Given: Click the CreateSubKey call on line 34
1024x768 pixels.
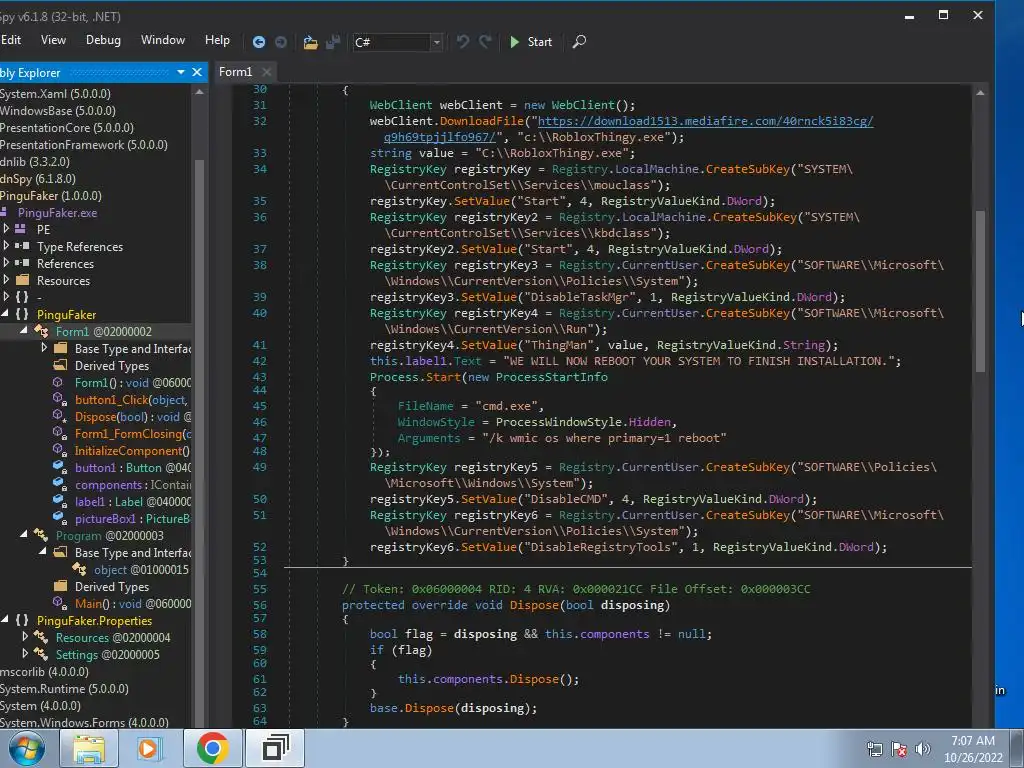Looking at the screenshot, I should pyautogui.click(x=747, y=169).
